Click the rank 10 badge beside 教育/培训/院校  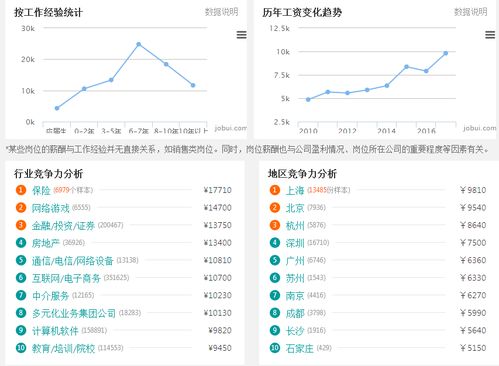[x=21, y=348]
